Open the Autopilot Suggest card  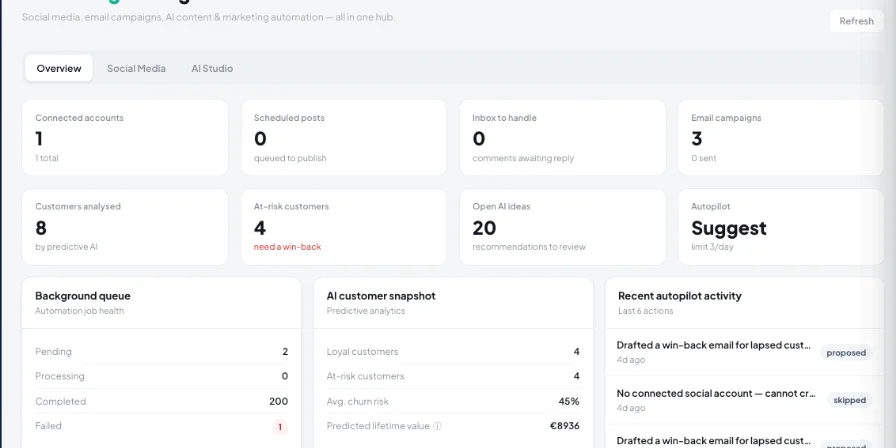781,226
